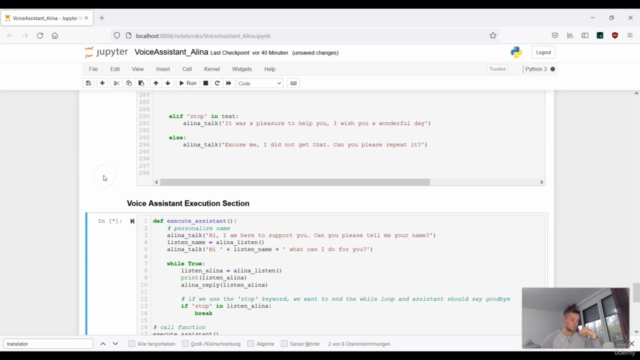
Task: Open the red shield extension icon
Action: point(615,36)
